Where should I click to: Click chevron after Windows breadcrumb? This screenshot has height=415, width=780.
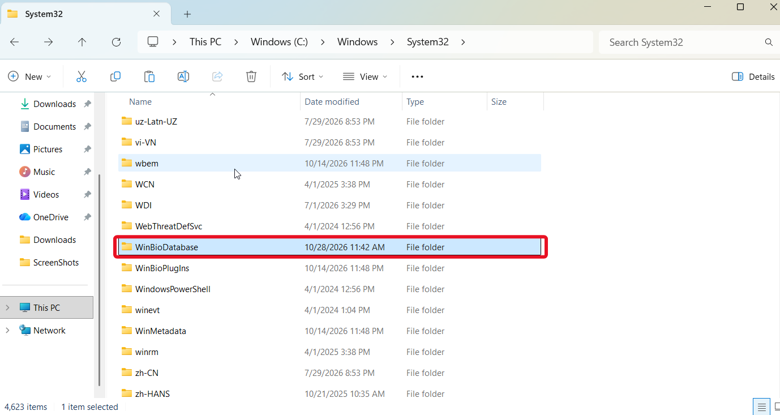click(392, 42)
